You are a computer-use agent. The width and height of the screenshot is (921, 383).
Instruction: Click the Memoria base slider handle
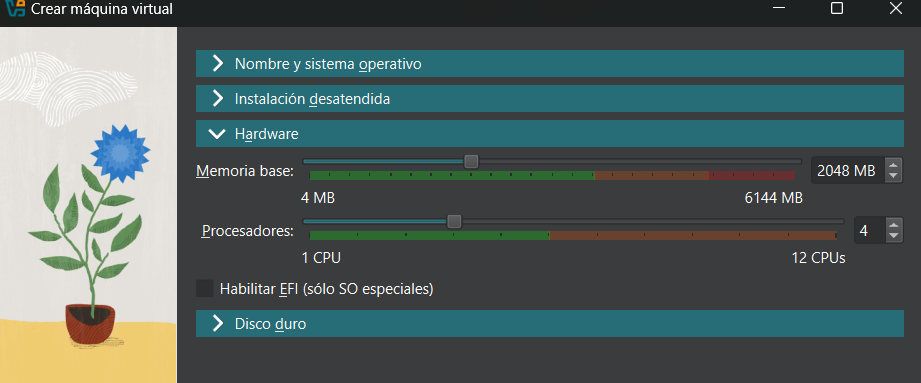(471, 161)
